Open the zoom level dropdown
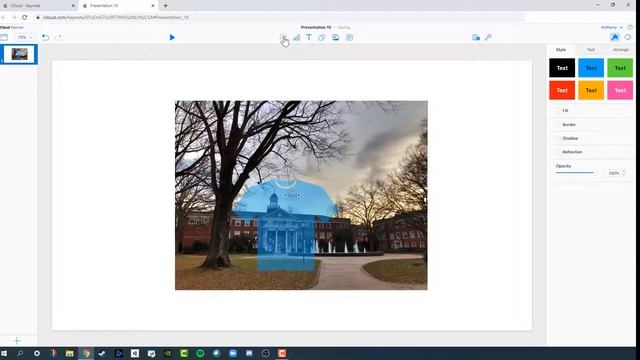The height and width of the screenshot is (360, 640). (x=24, y=38)
